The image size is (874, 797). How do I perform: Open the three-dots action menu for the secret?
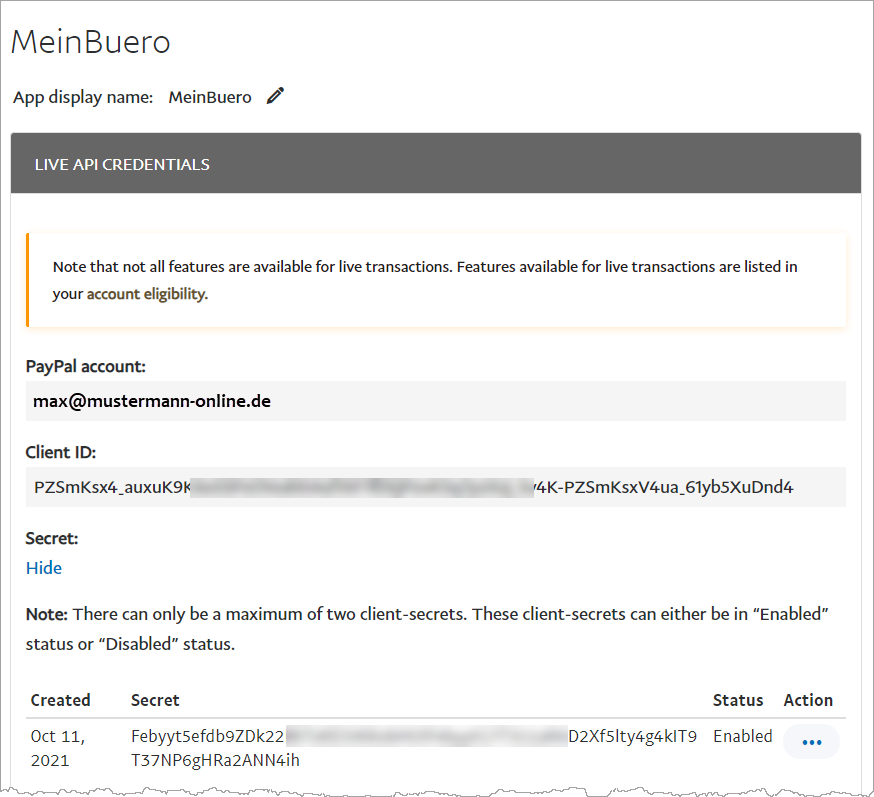(x=811, y=742)
